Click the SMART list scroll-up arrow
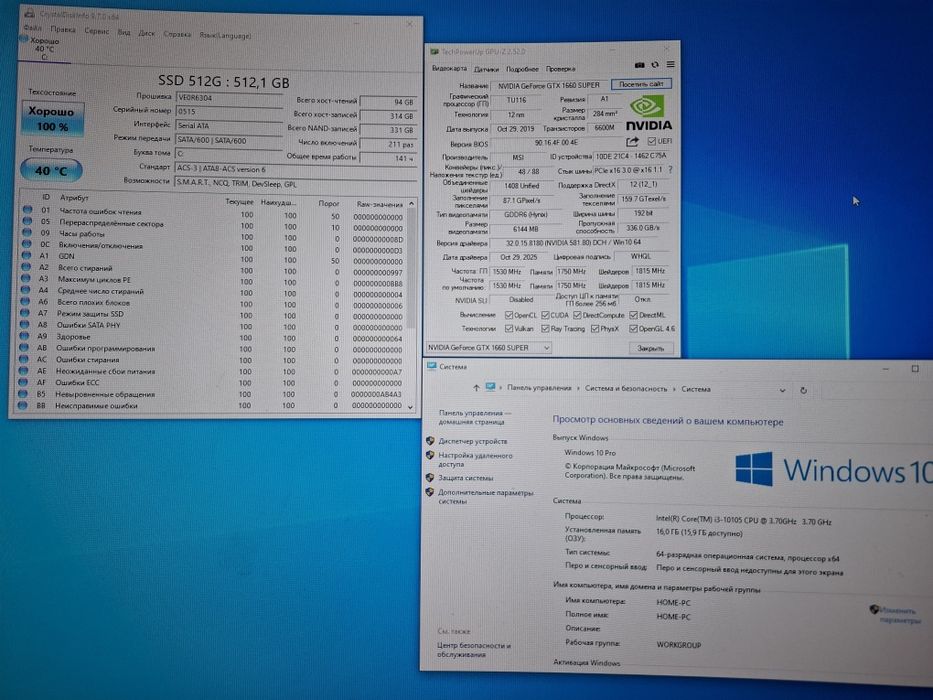The width and height of the screenshot is (933, 700). [411, 204]
